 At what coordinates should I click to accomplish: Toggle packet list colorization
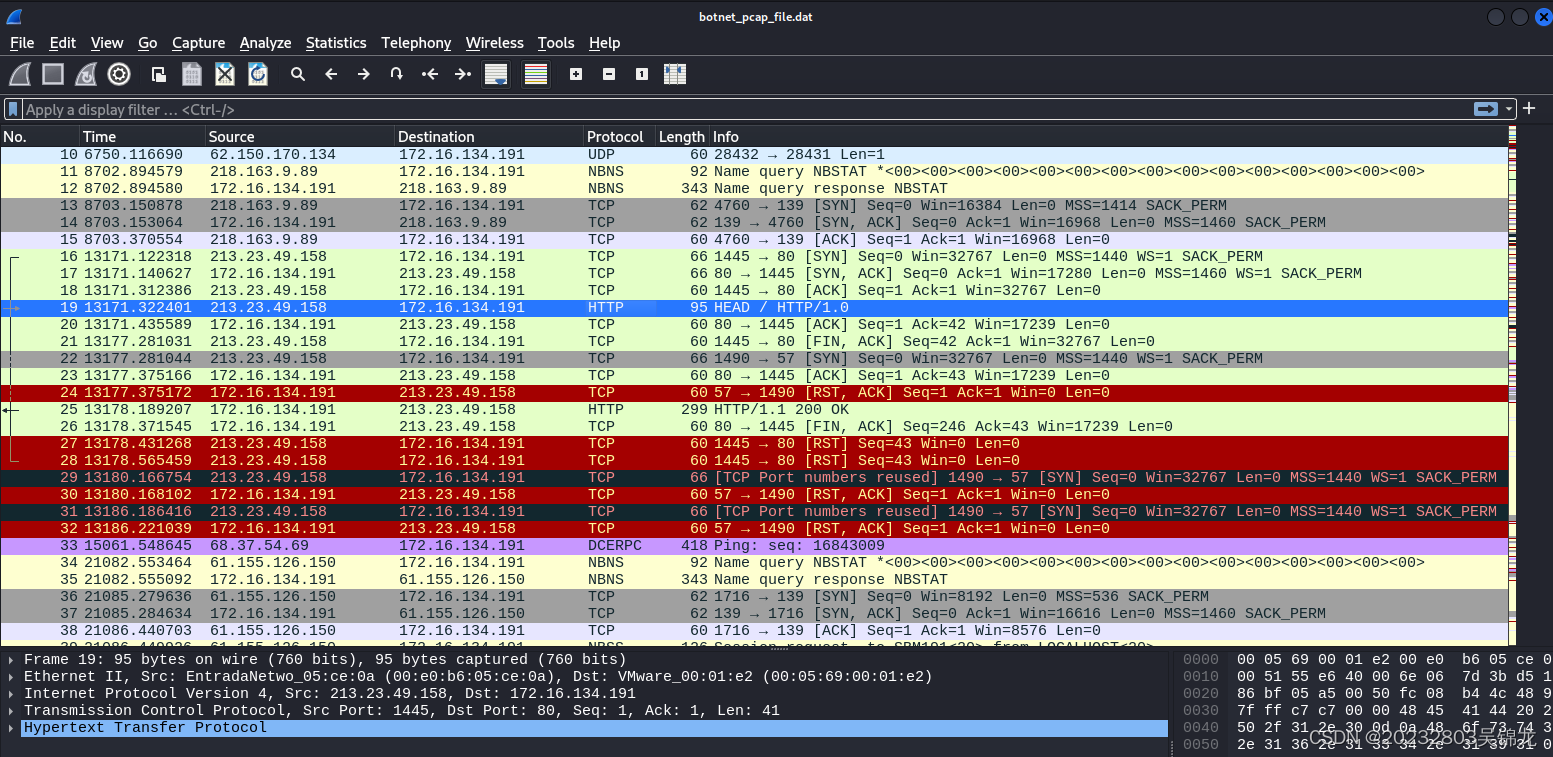pos(536,74)
